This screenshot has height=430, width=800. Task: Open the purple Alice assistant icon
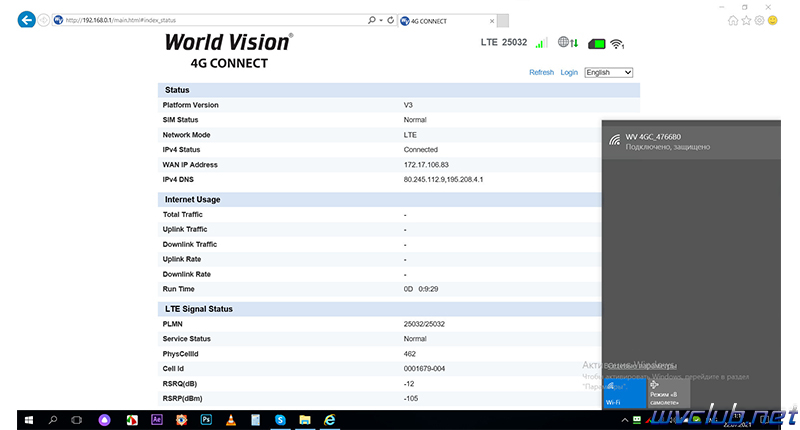pos(105,420)
